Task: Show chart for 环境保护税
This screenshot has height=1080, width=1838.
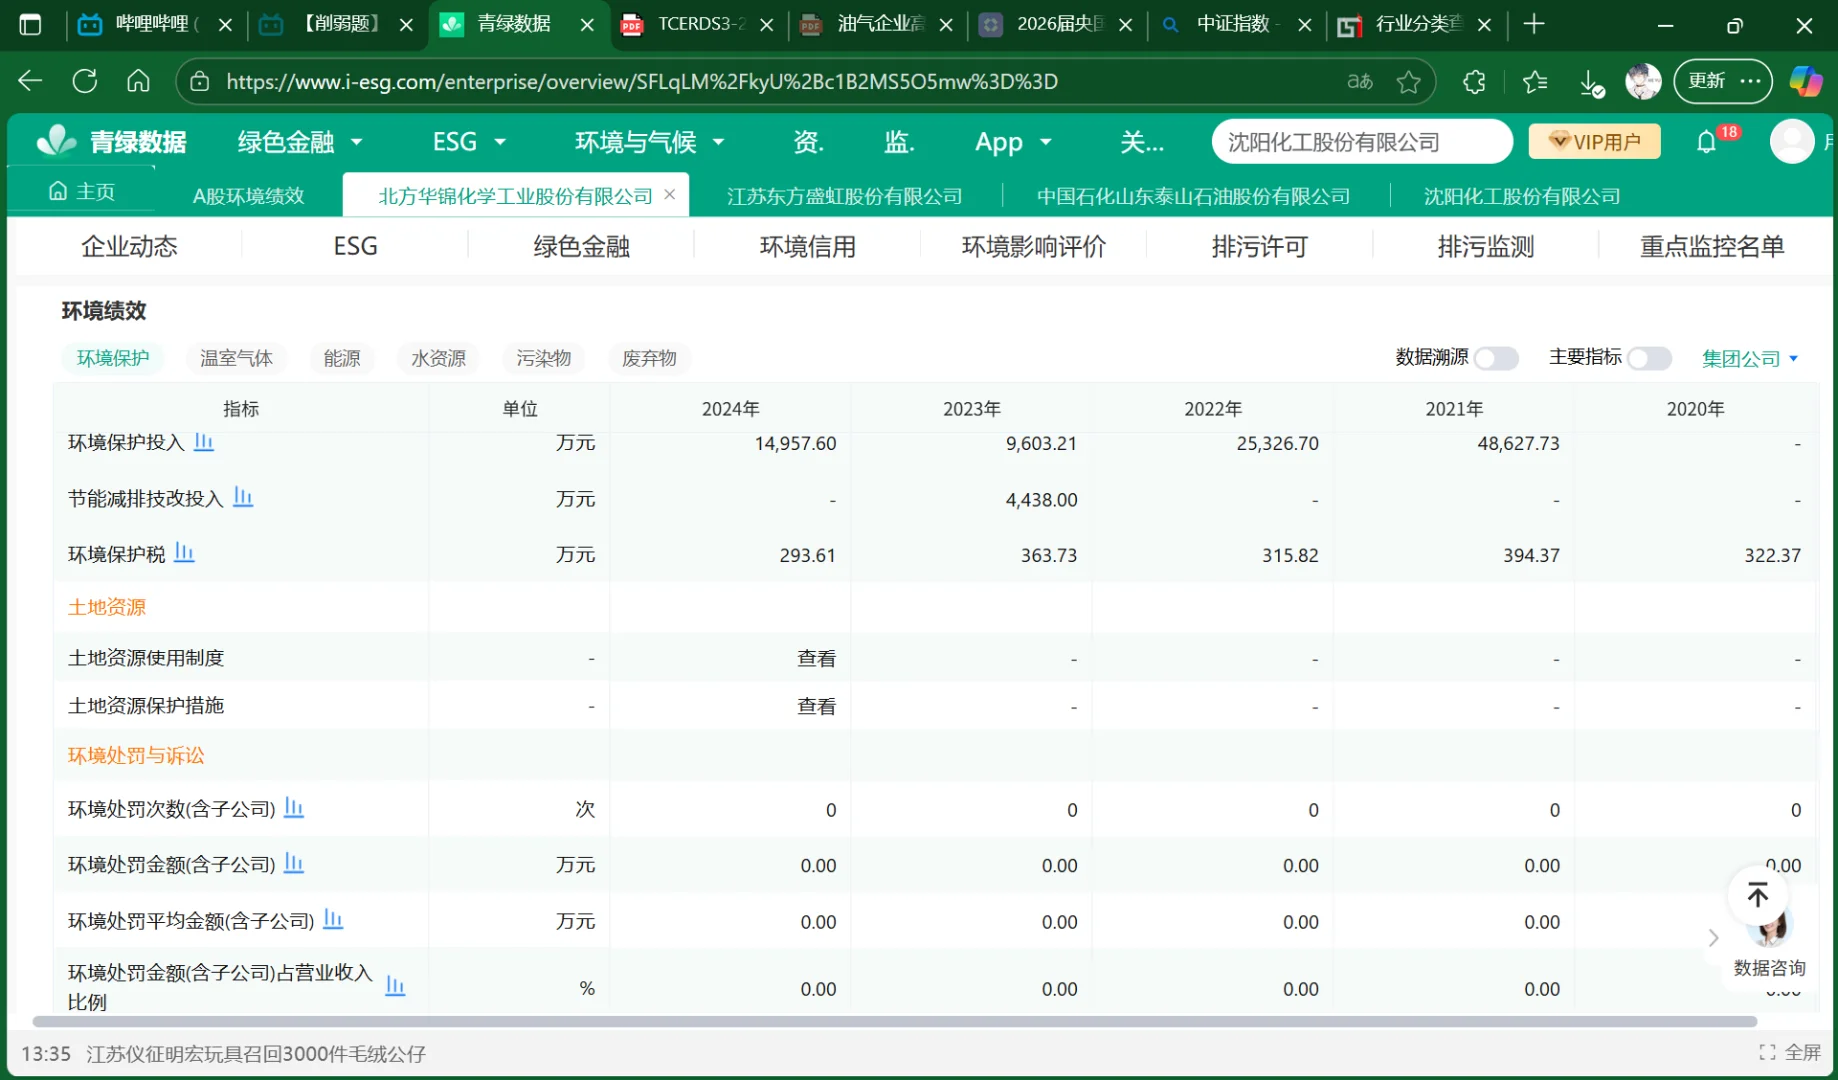Action: pos(184,552)
